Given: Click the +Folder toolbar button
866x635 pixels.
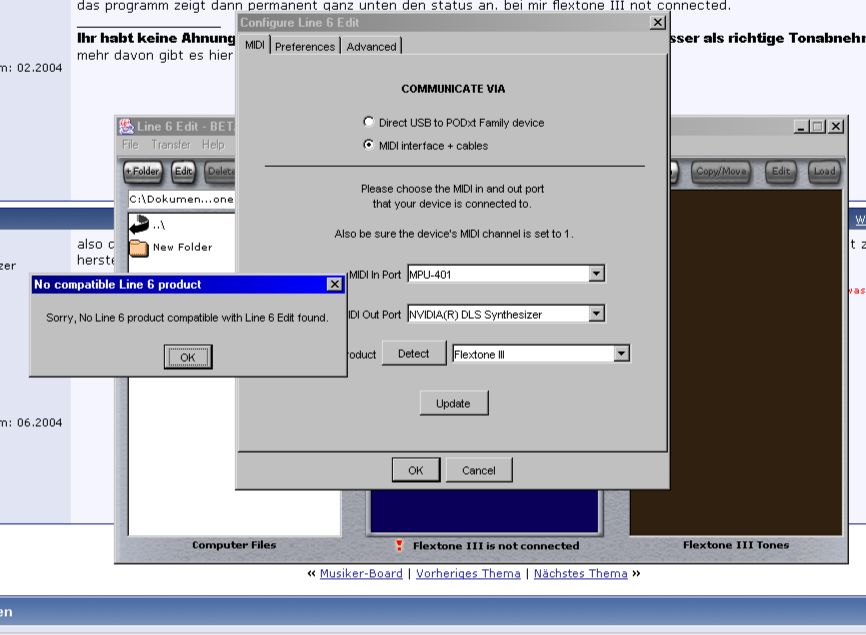Looking at the screenshot, I should [142, 171].
